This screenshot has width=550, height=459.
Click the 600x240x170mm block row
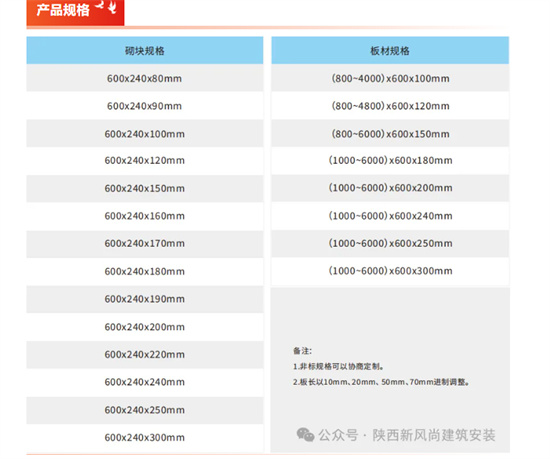click(145, 243)
